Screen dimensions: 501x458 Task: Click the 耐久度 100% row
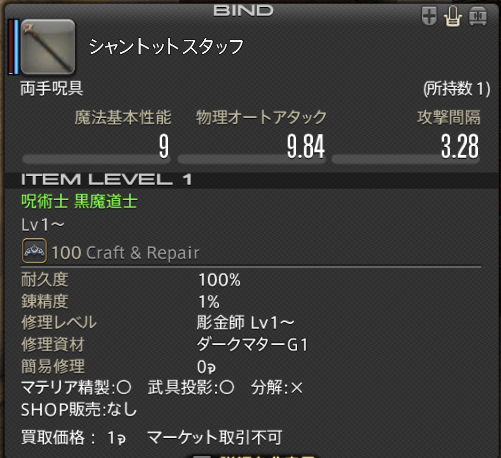pos(131,280)
